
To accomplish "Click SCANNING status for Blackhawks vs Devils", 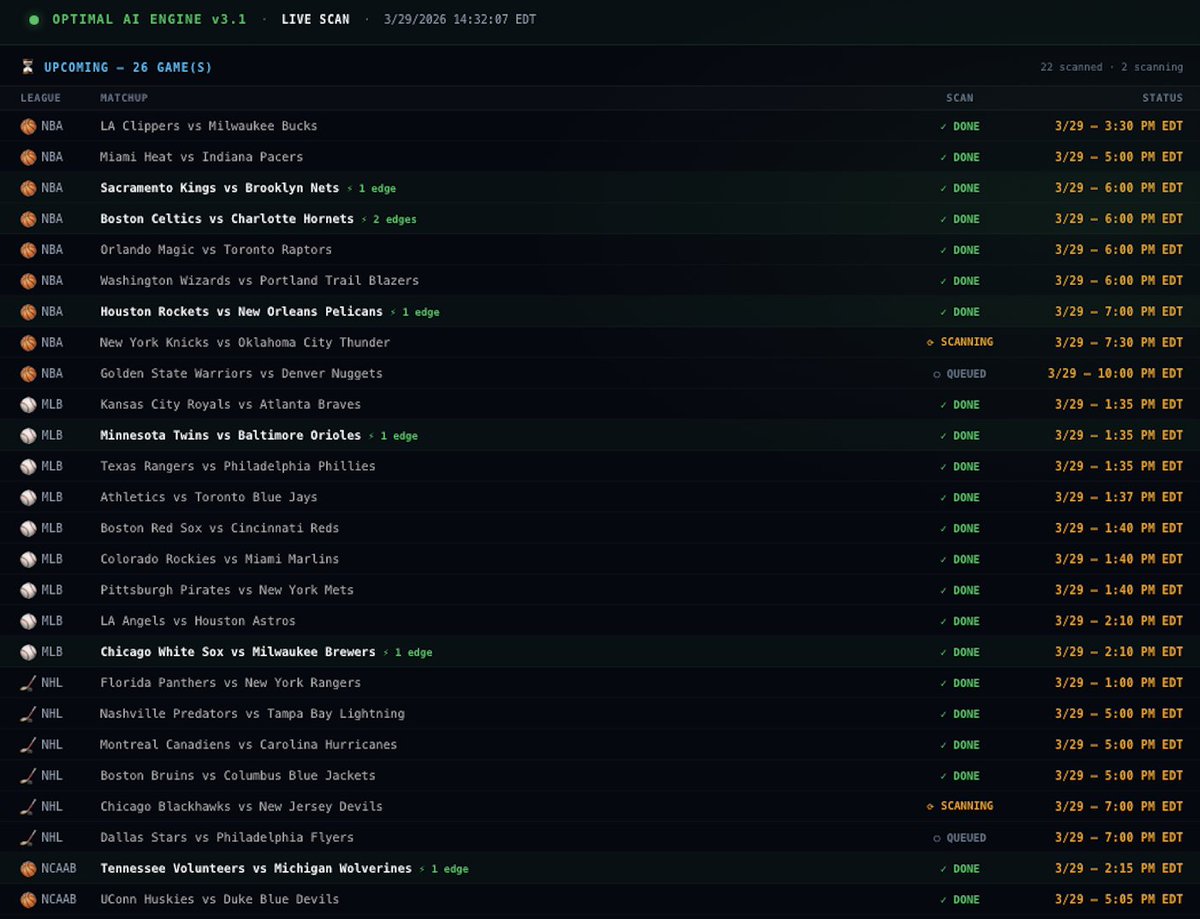I will (960, 806).
